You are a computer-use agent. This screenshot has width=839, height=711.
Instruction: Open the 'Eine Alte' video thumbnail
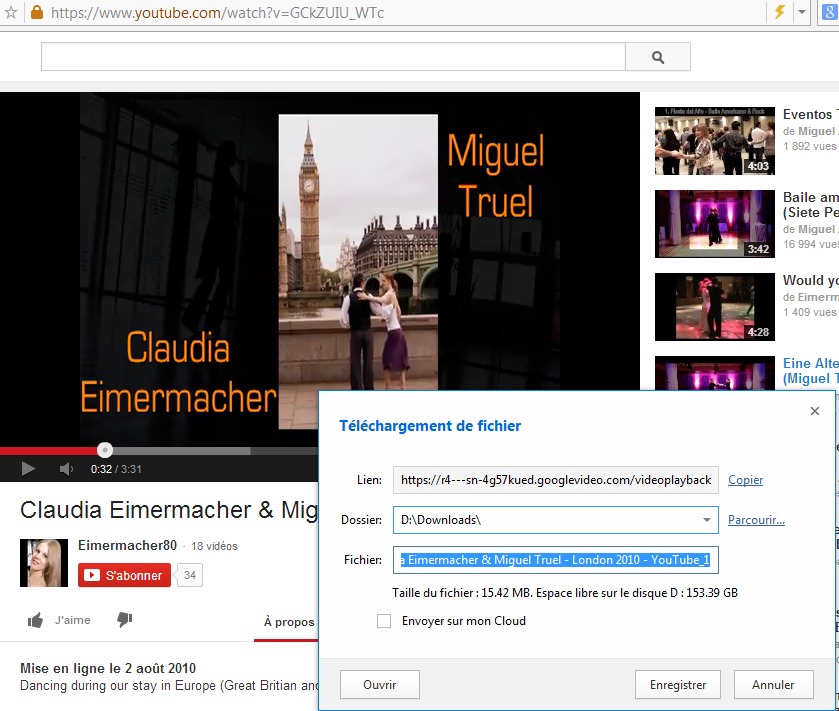click(714, 373)
